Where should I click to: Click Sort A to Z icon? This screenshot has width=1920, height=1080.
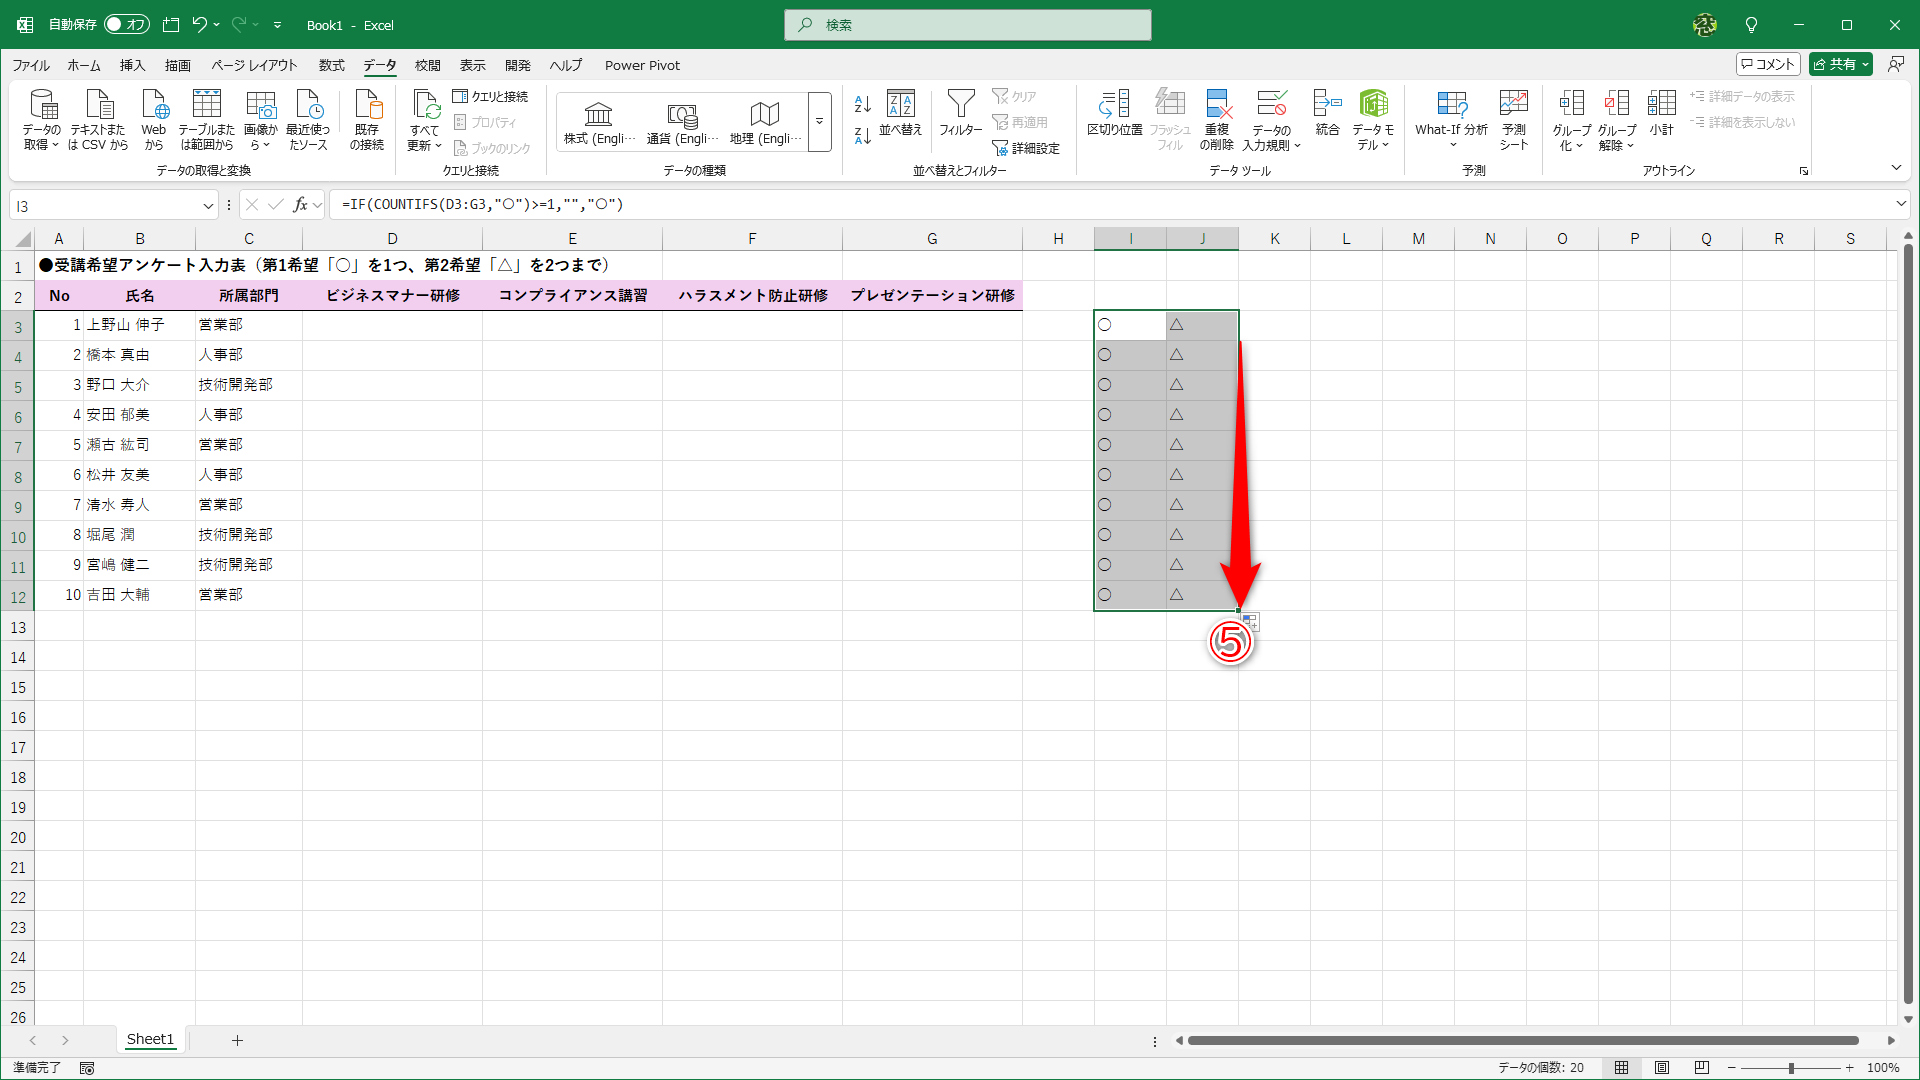pos(862,103)
